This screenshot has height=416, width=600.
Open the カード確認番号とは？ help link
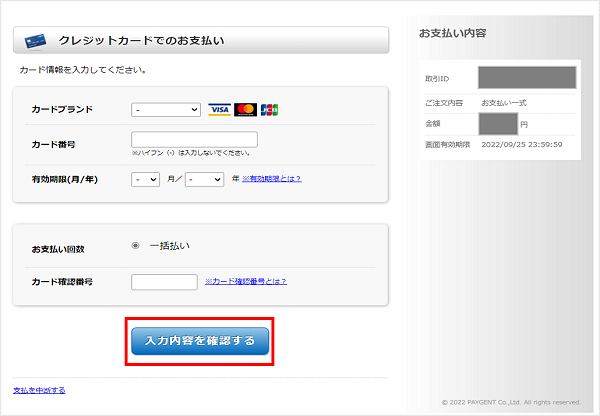(x=246, y=282)
